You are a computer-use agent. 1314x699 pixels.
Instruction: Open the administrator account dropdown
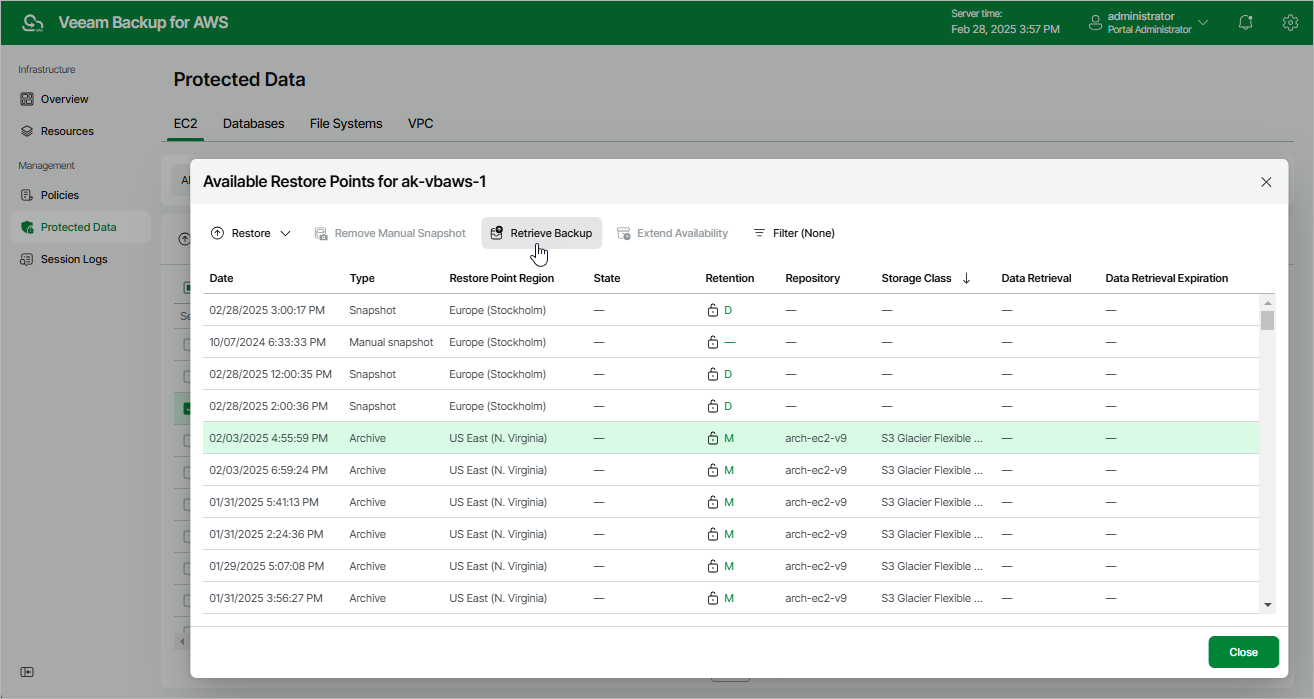coord(1202,23)
